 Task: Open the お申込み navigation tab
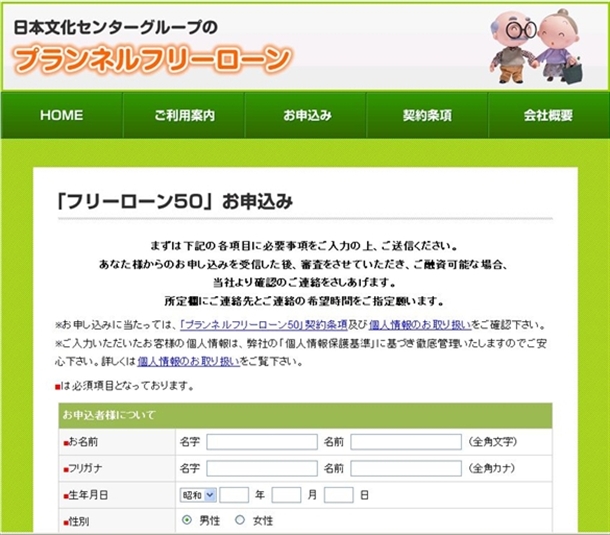click(x=306, y=115)
